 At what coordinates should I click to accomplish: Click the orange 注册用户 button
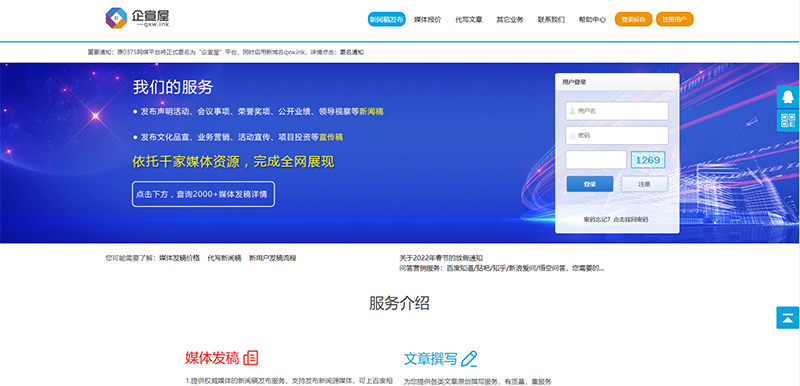pyautogui.click(x=674, y=19)
